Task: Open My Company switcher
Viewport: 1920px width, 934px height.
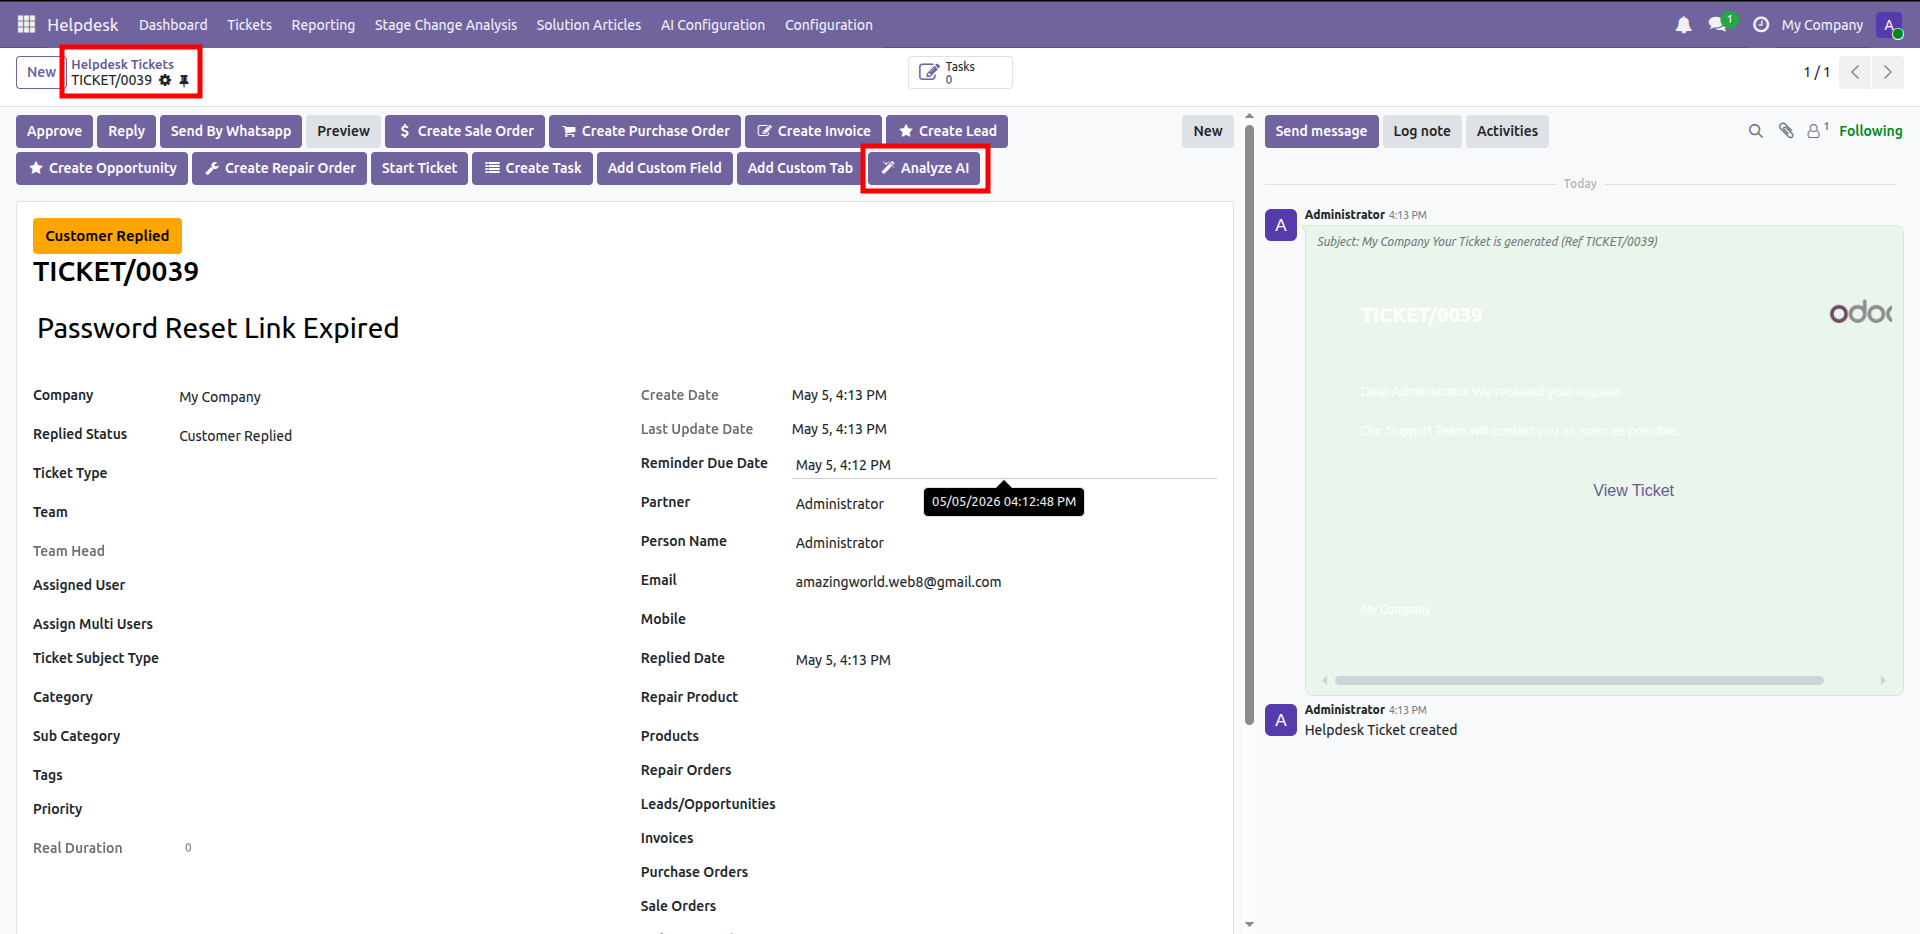Action: pyautogui.click(x=1822, y=24)
